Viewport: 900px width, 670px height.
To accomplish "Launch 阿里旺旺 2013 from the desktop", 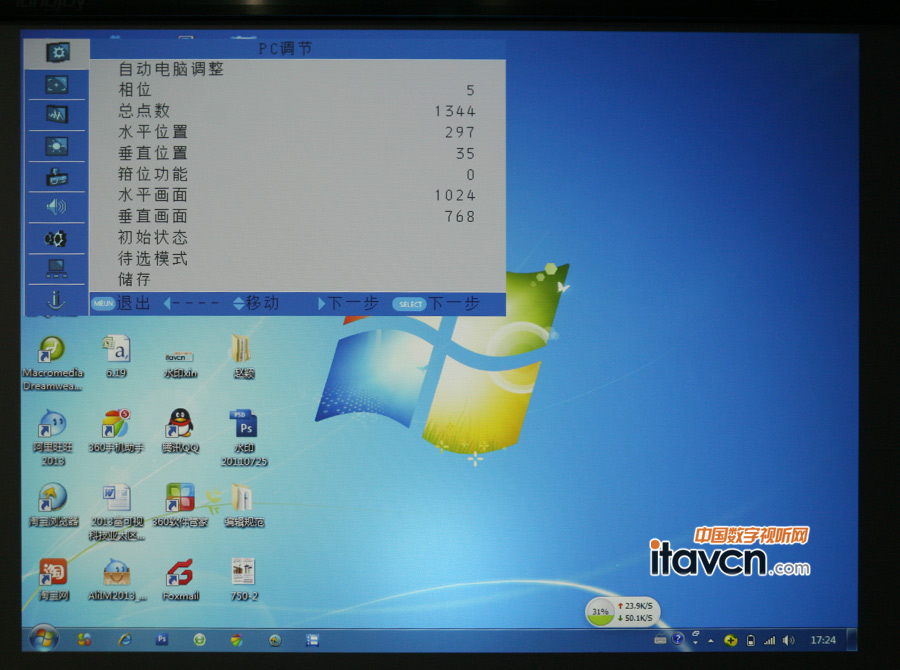I will (53, 437).
